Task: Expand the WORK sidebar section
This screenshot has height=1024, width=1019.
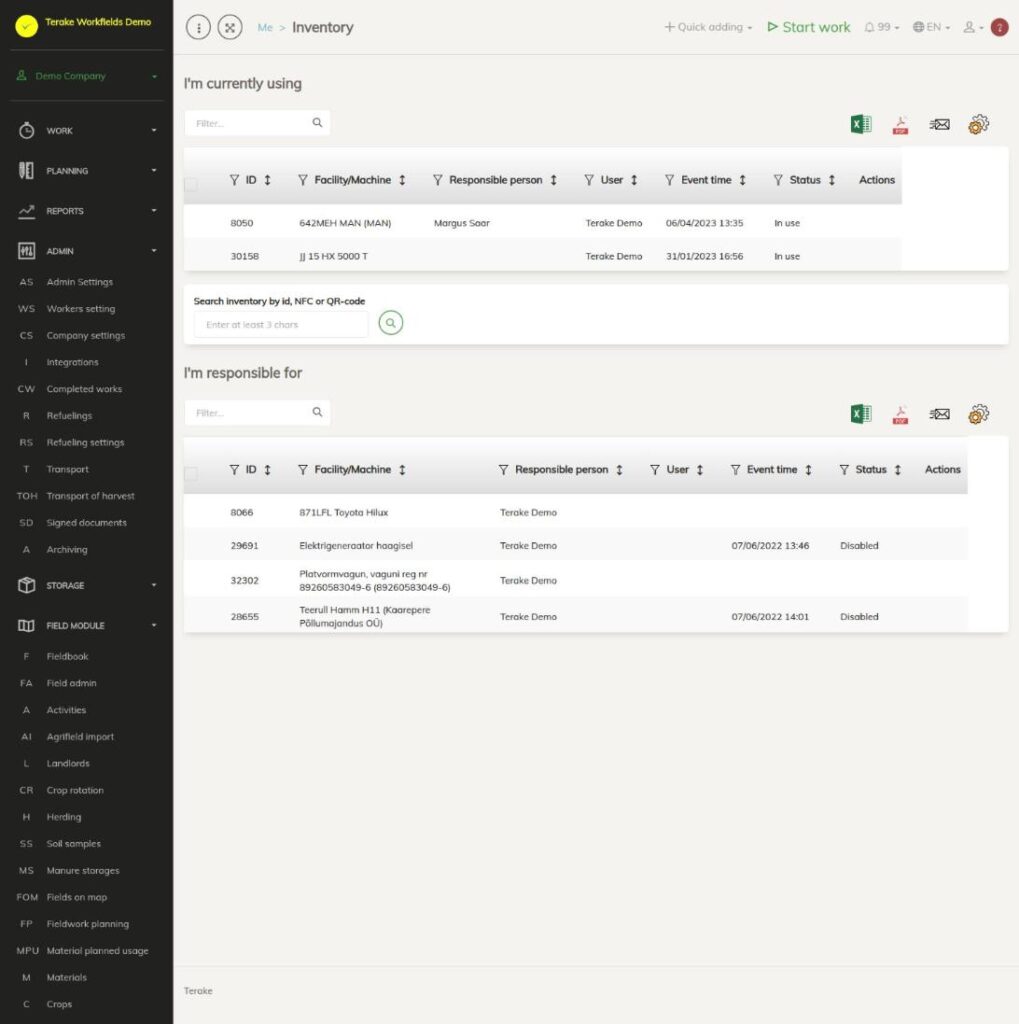Action: [87, 131]
